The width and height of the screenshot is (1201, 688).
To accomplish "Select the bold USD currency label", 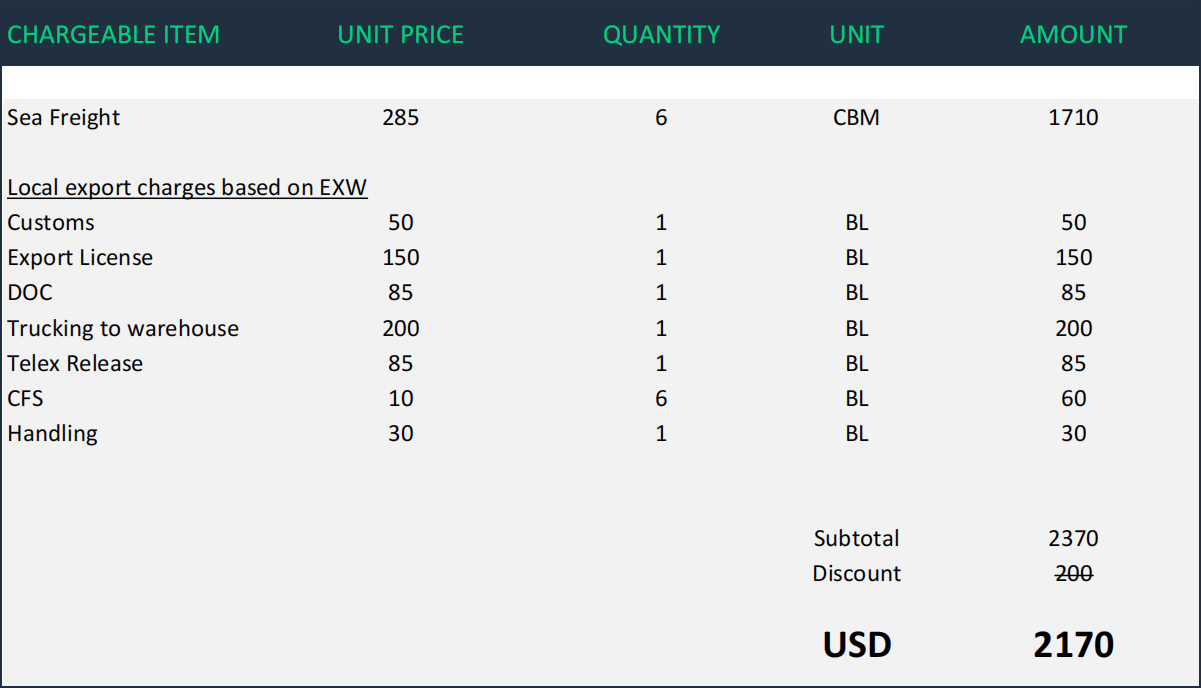I will 856,645.
